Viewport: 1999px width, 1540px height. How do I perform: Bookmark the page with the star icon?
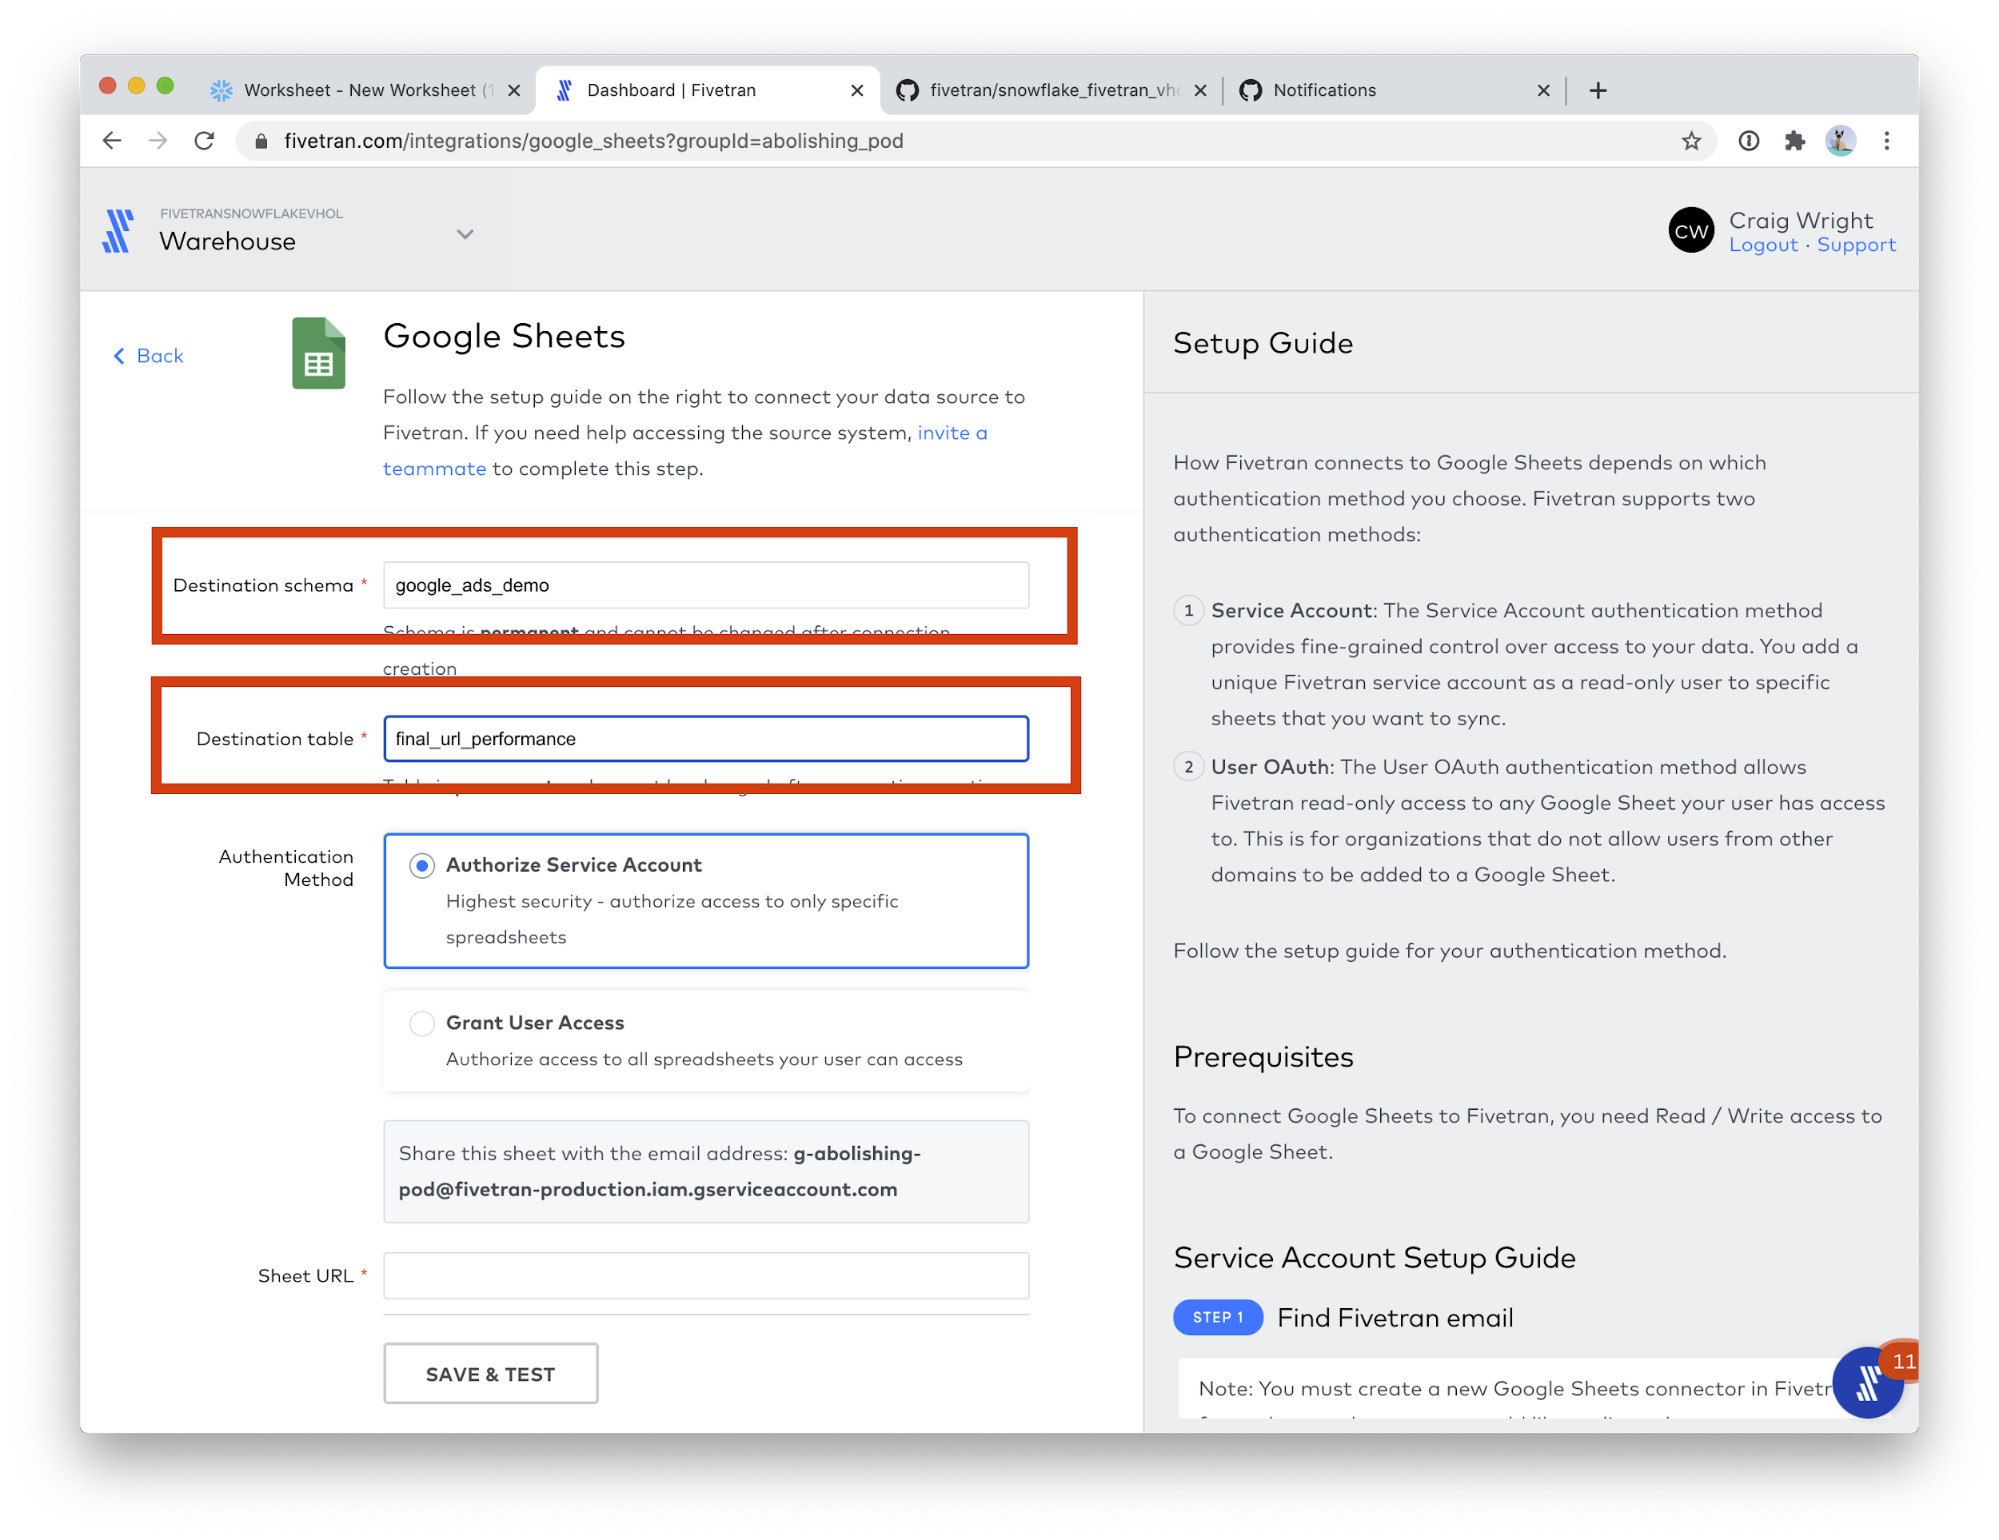[x=1691, y=141]
